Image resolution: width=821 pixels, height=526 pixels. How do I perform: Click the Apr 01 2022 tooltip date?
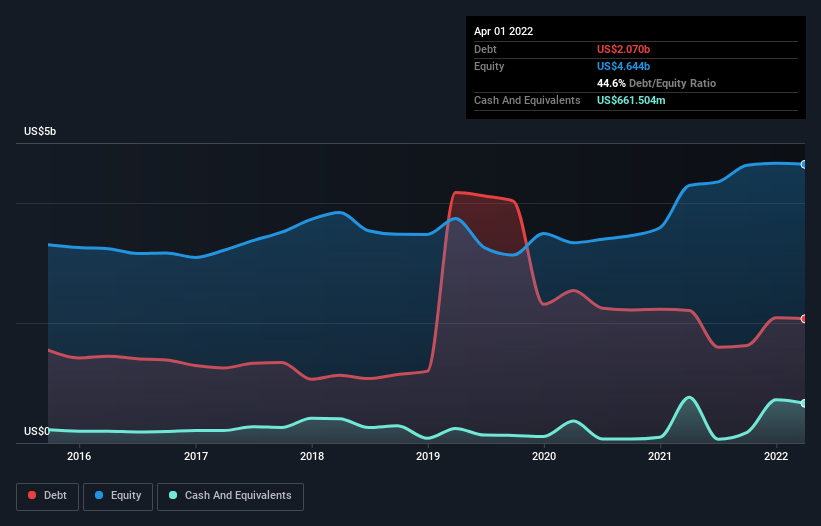[x=504, y=31]
